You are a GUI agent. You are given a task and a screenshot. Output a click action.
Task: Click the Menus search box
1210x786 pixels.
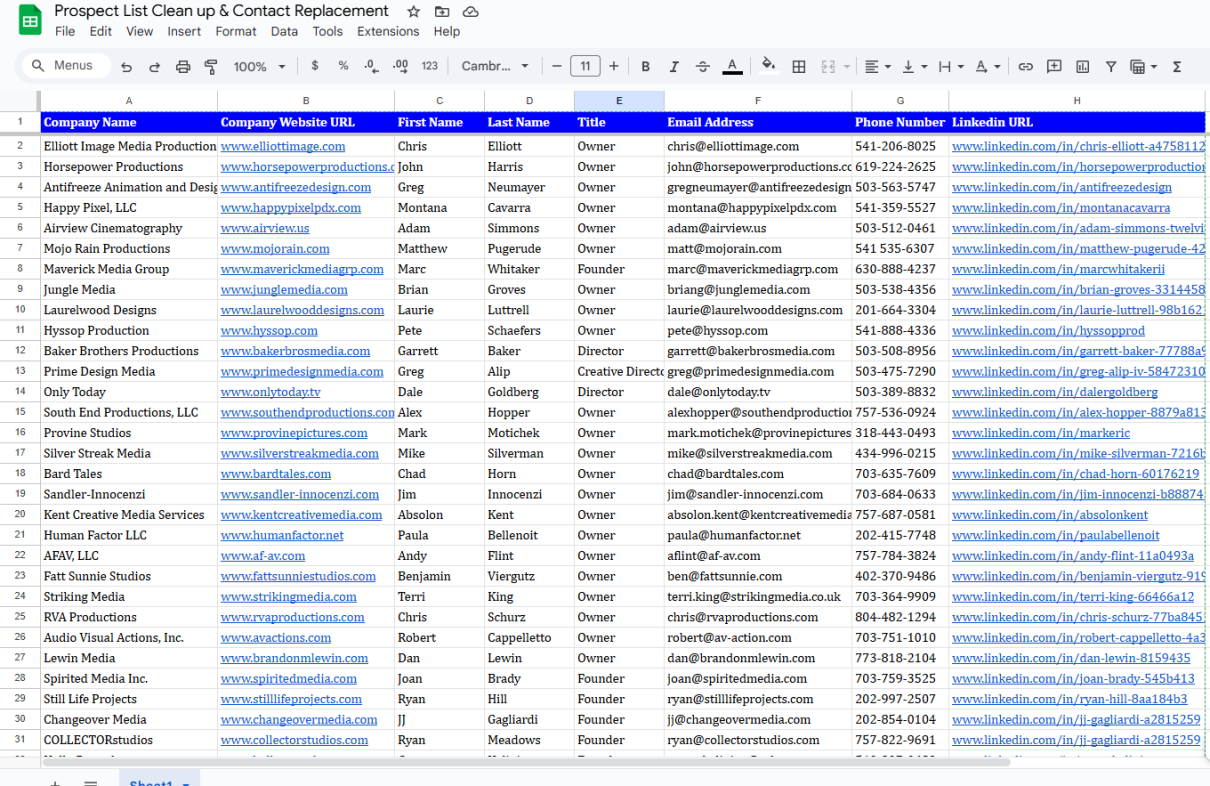click(65, 66)
